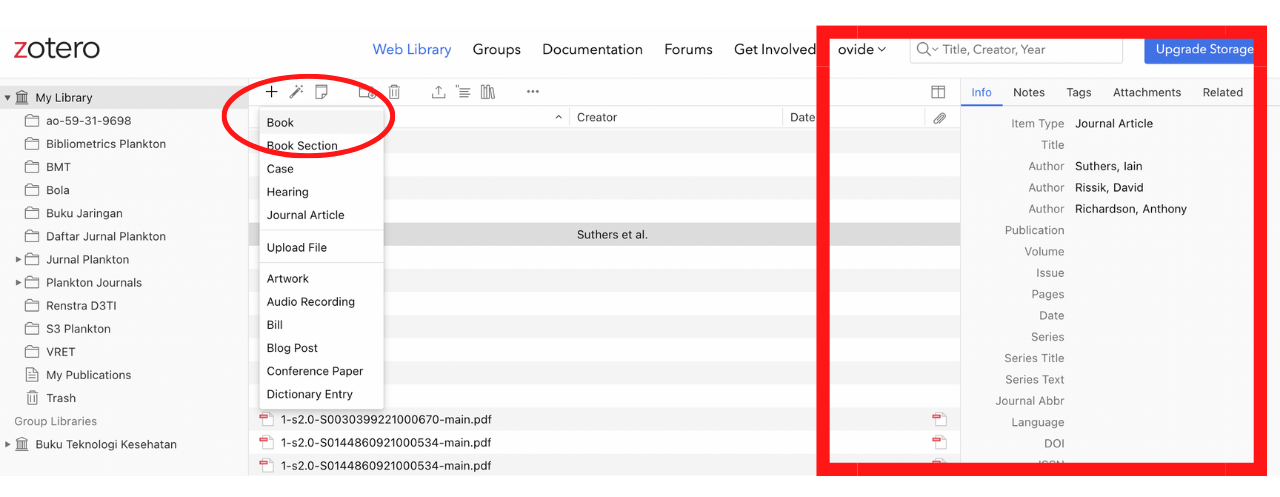Open the Bola collection
This screenshot has height=497, width=1280.
pos(58,190)
